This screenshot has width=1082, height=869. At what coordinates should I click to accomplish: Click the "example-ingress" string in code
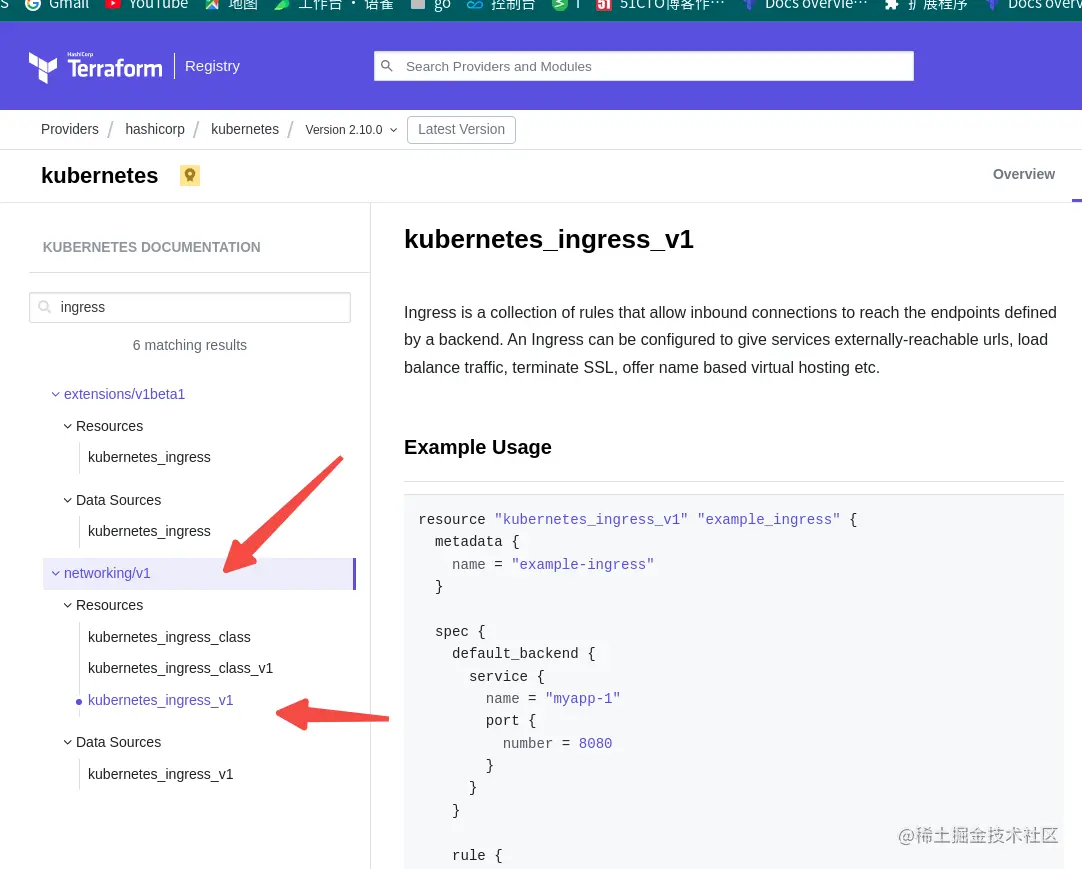[582, 564]
